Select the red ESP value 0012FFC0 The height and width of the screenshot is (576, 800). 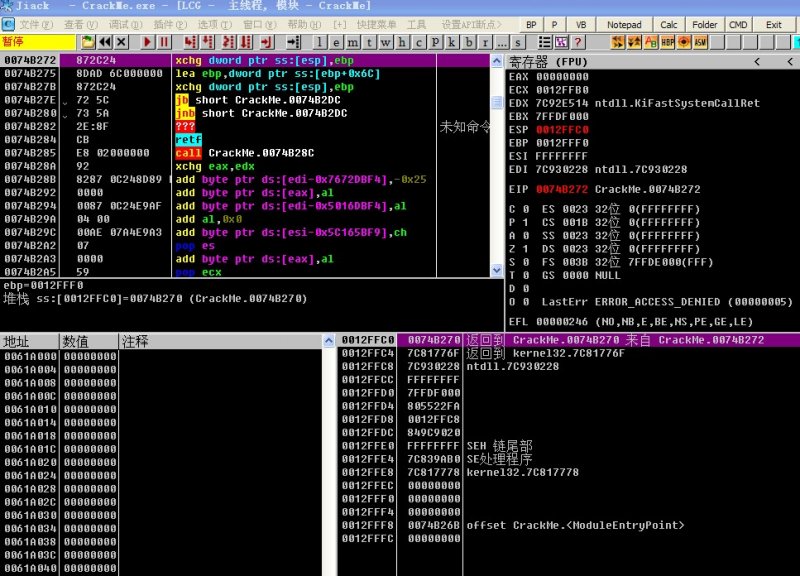pos(562,130)
